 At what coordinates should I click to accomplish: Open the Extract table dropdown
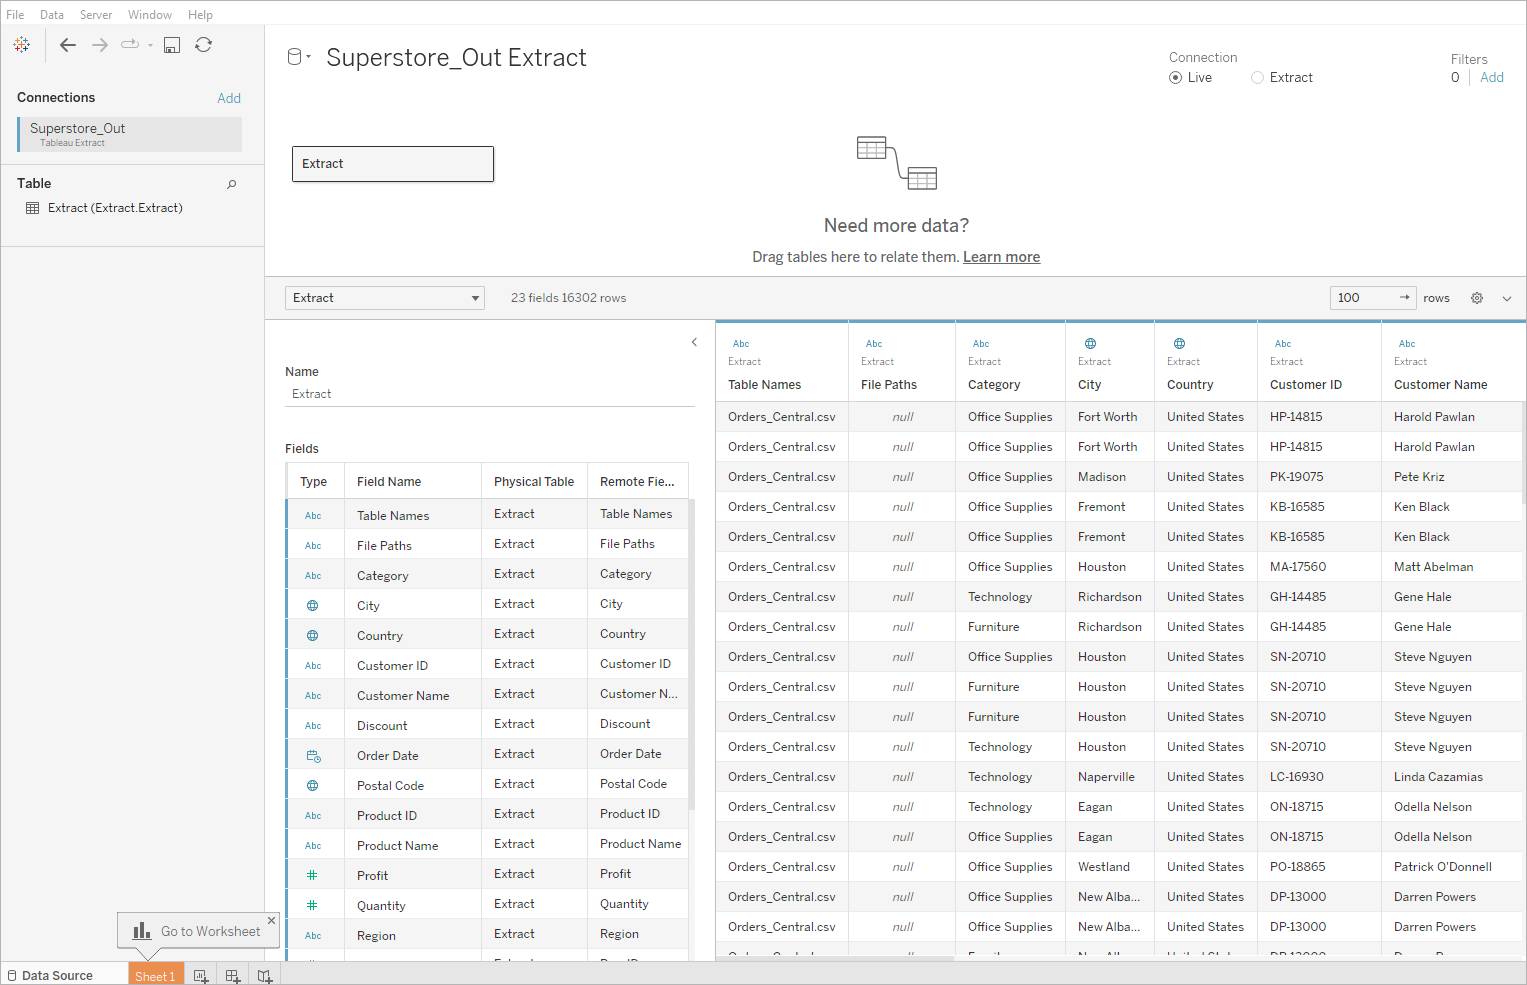pos(385,298)
